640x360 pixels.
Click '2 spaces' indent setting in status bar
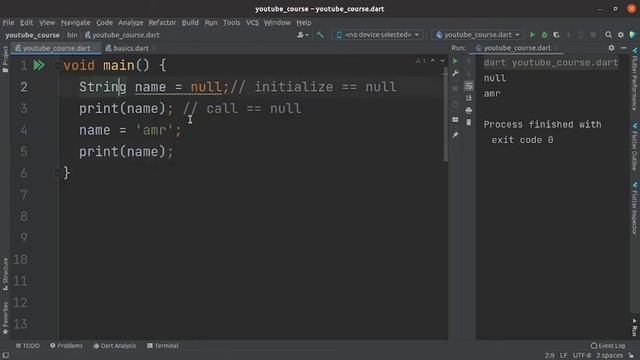609,356
